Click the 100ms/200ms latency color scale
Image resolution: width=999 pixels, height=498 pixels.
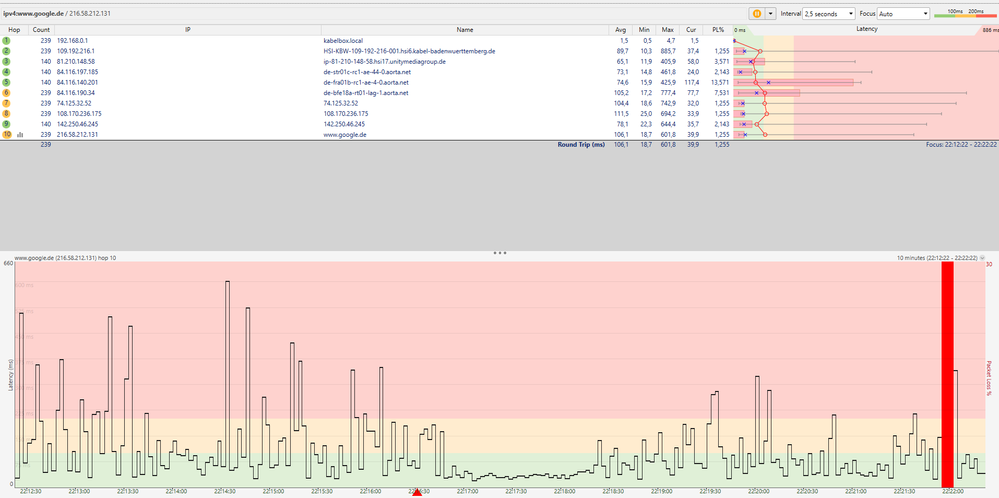(965, 13)
